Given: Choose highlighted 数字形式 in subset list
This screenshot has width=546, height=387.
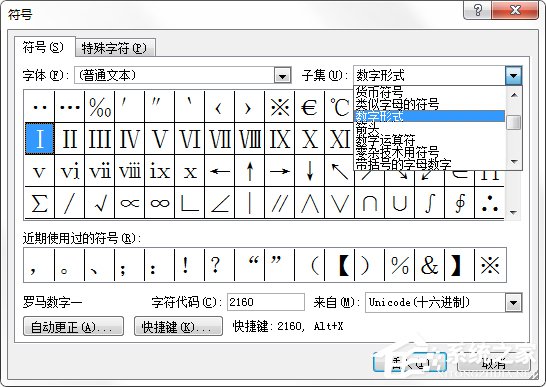Looking at the screenshot, I should tap(429, 116).
